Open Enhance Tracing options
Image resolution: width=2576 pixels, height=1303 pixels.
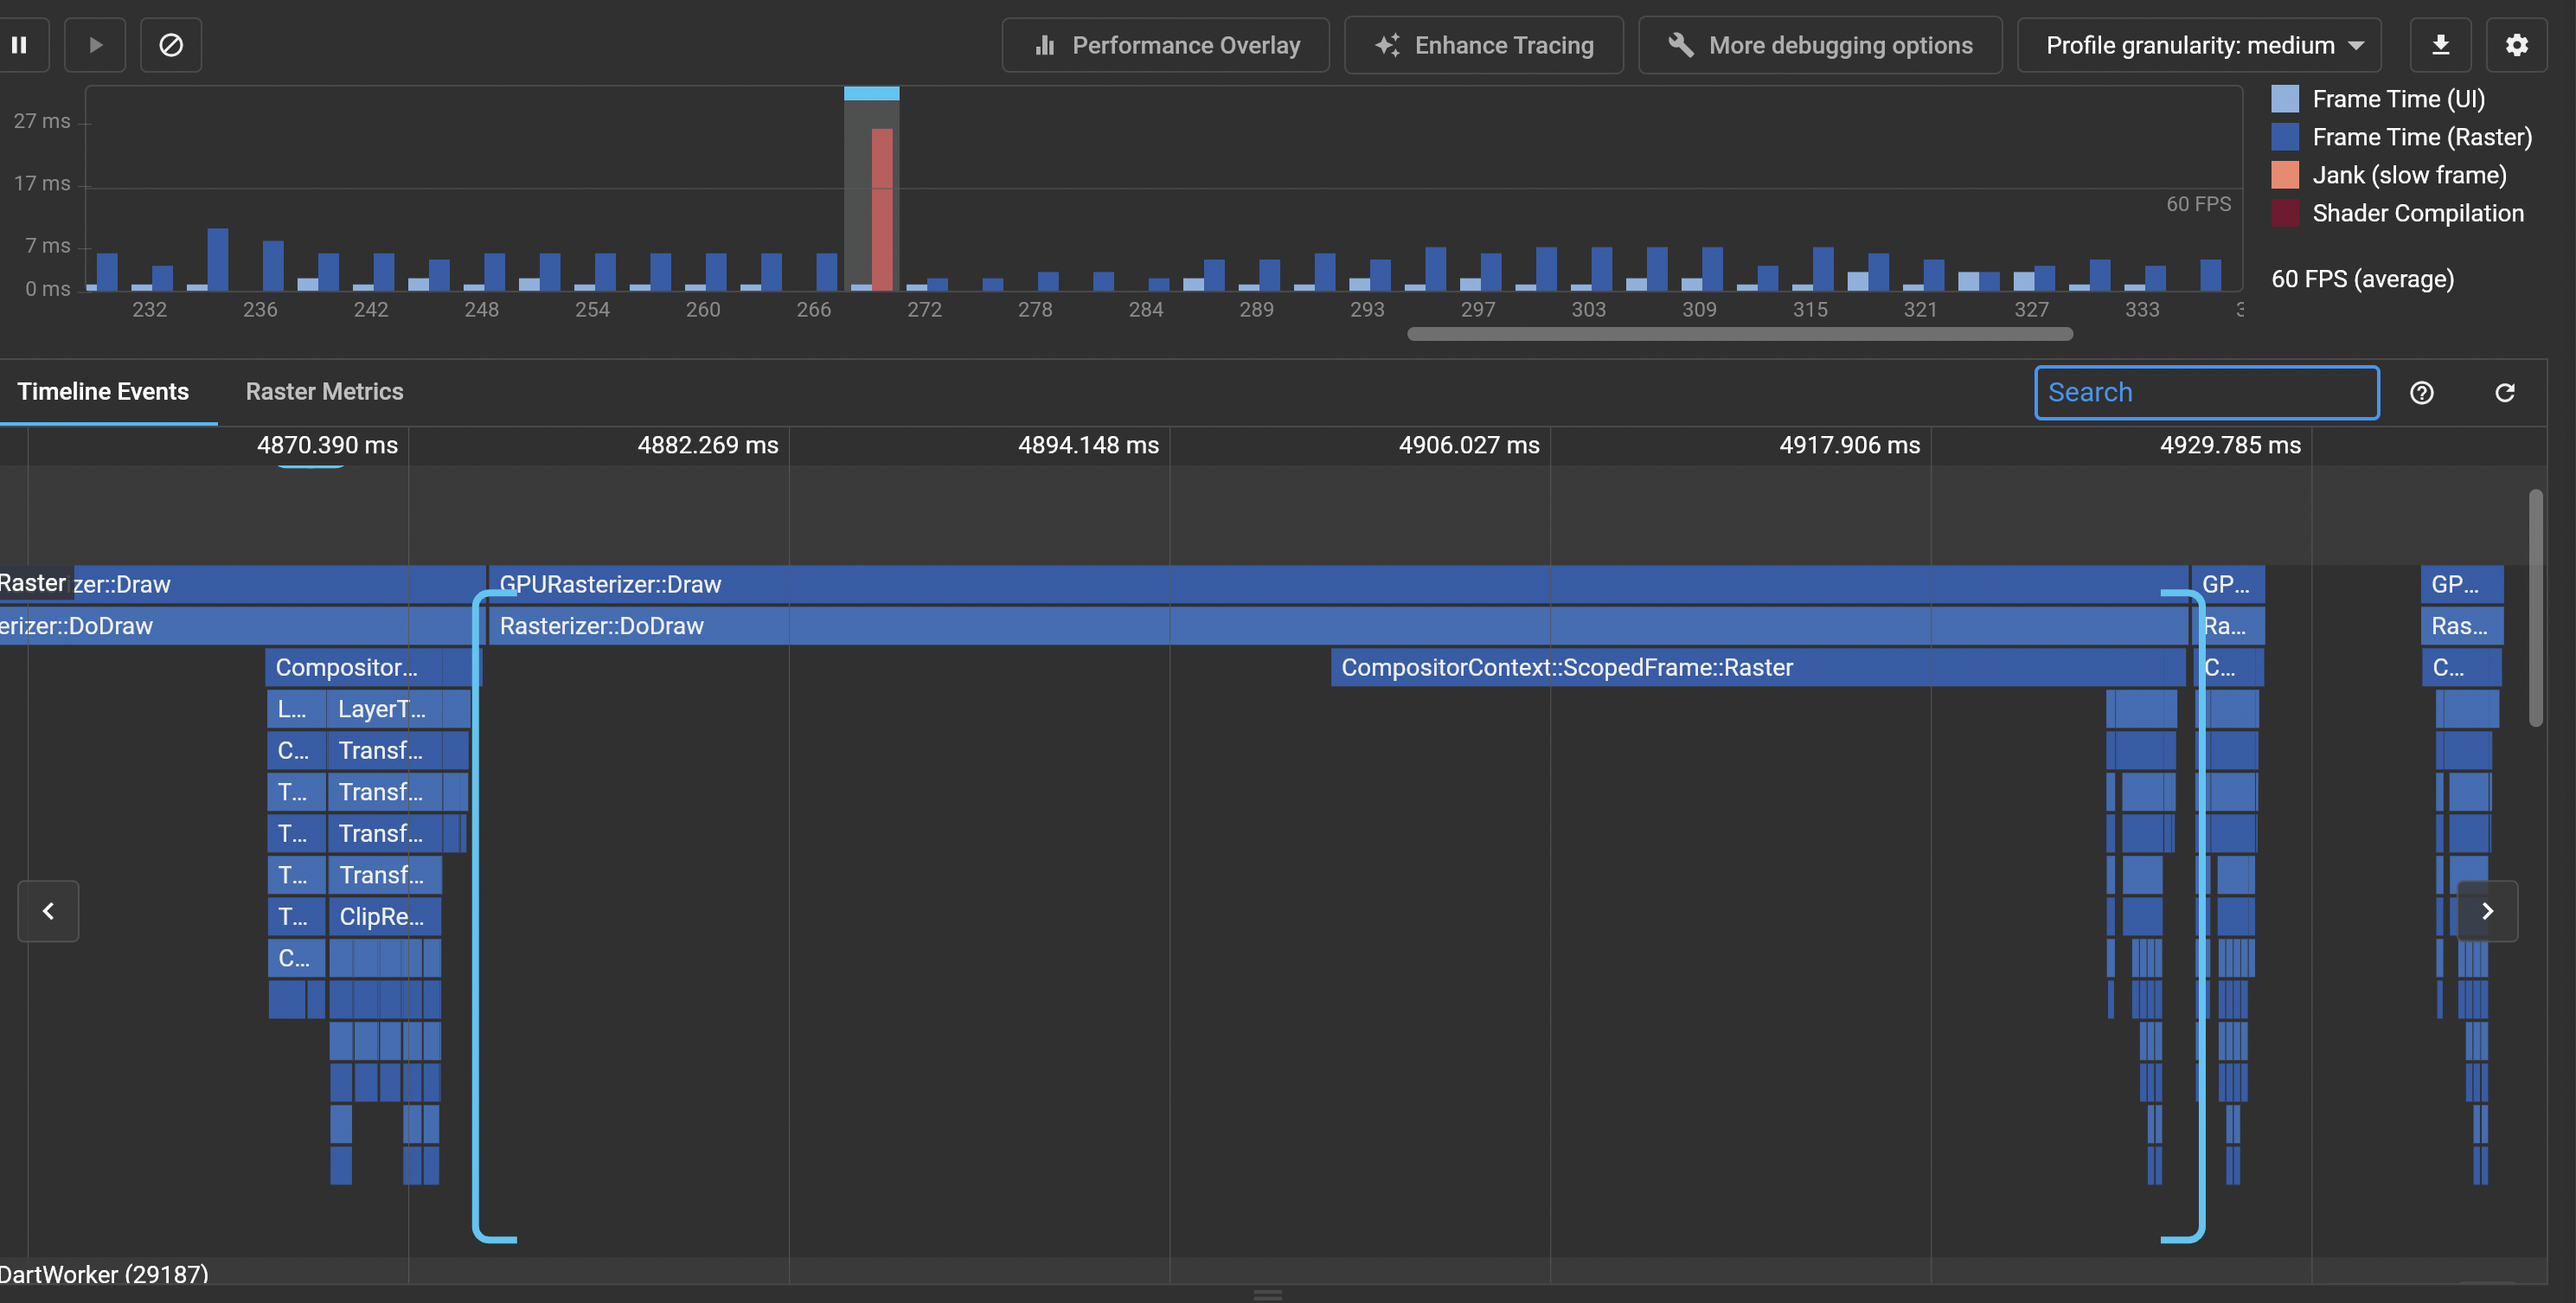[x=1483, y=45]
